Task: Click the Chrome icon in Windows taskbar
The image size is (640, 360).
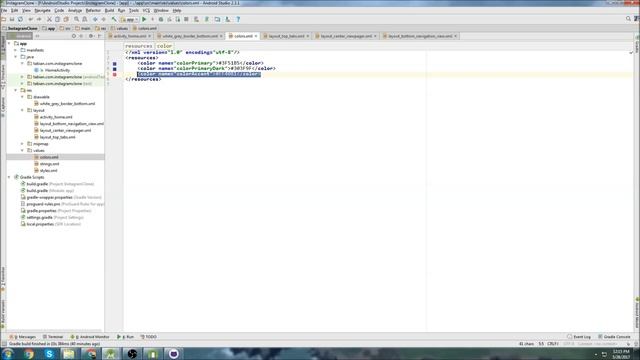Action: 28,353
